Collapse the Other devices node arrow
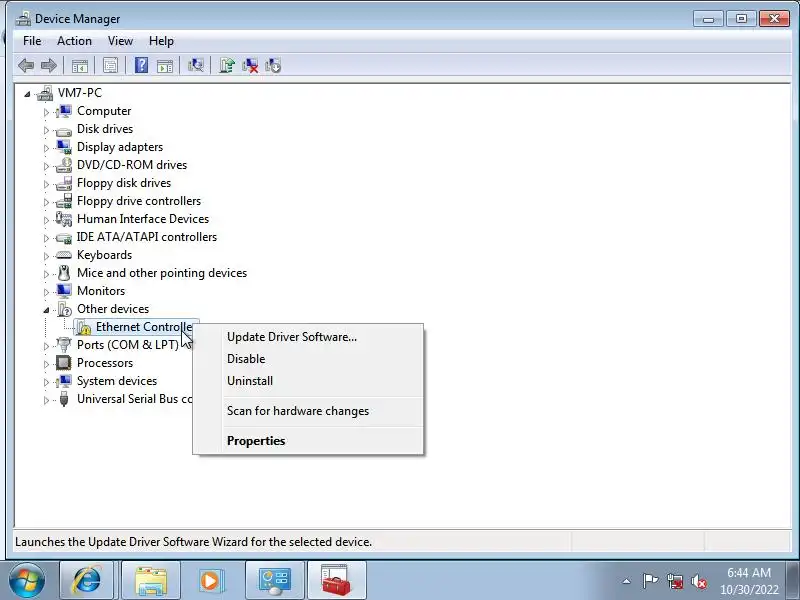800x600 pixels. [x=46, y=310]
